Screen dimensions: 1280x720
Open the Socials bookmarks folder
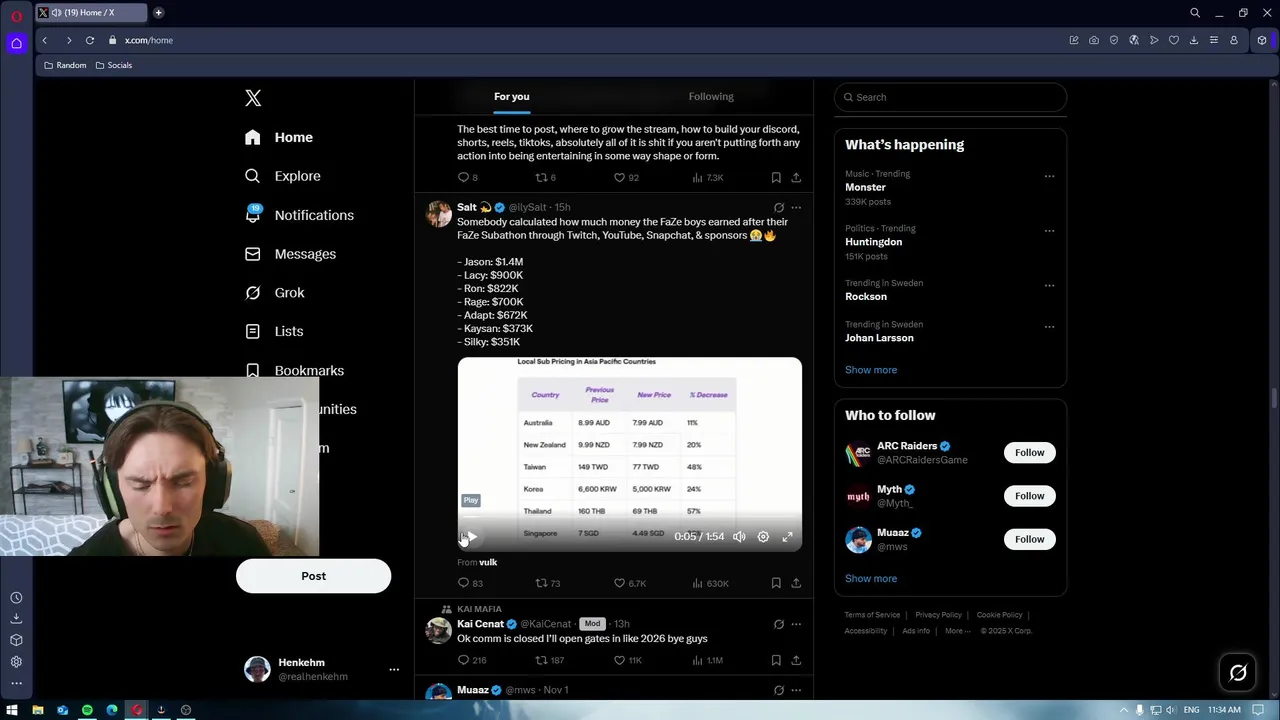pyautogui.click(x=113, y=65)
